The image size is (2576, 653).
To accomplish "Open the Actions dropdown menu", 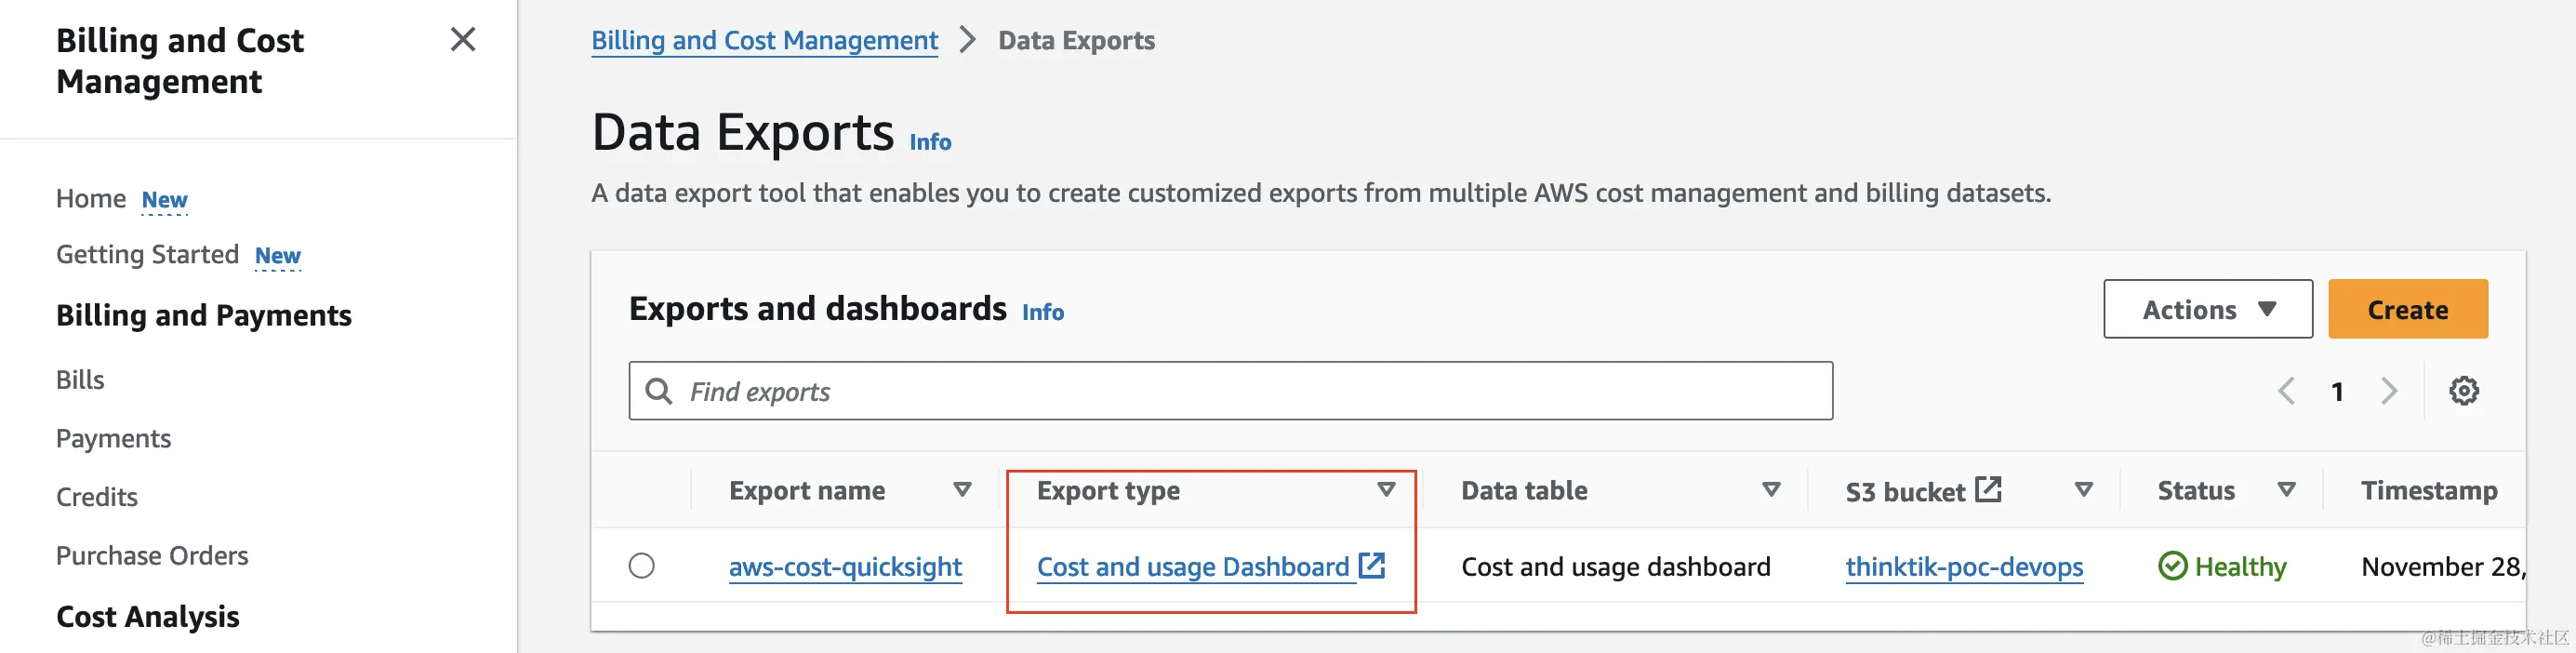I will point(2208,309).
